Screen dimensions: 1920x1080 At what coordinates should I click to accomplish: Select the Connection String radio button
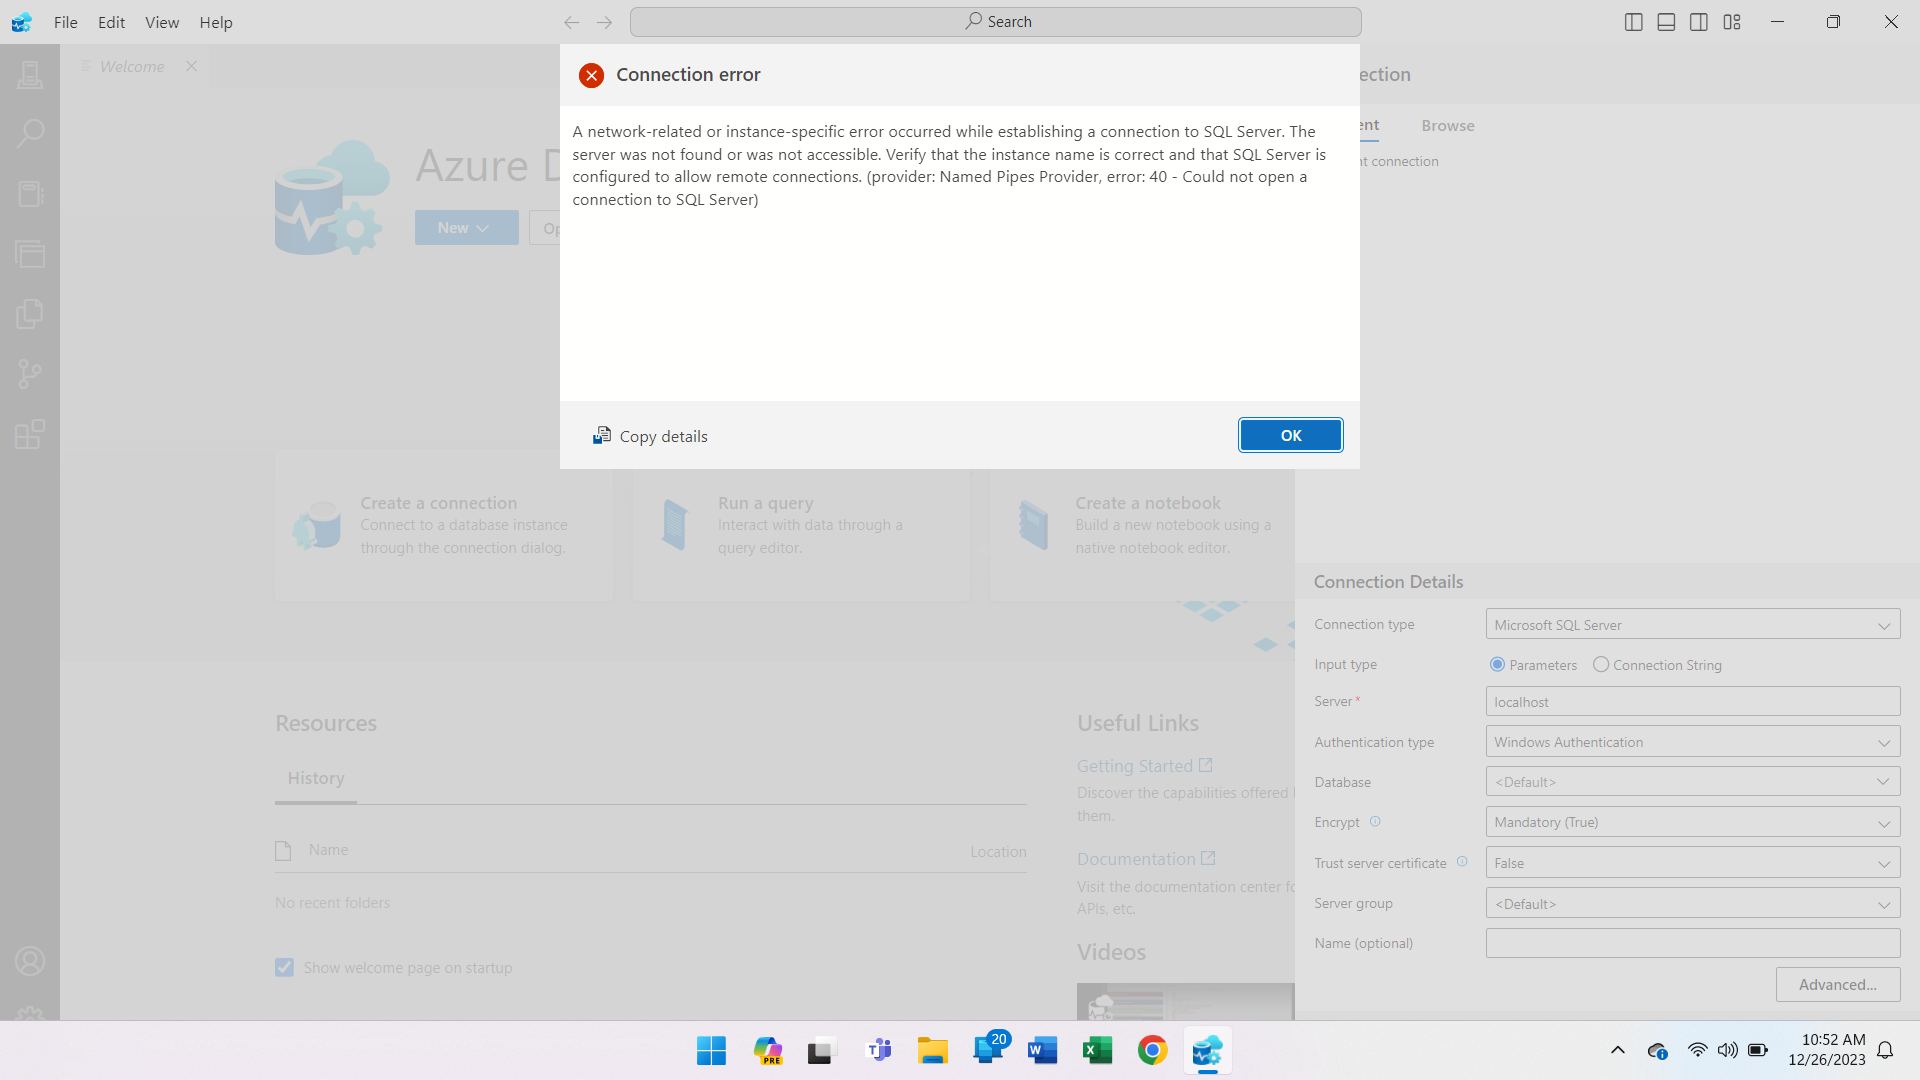click(1601, 665)
